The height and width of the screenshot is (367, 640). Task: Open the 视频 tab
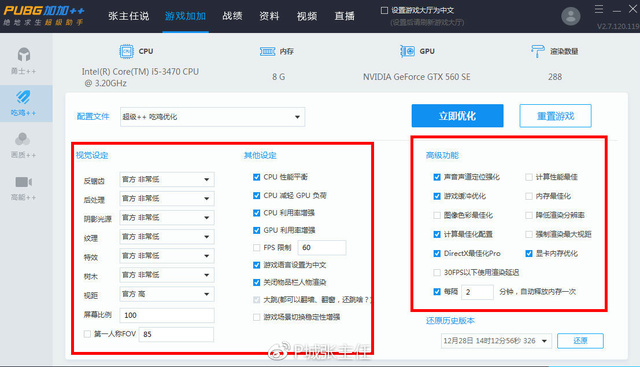pos(307,16)
